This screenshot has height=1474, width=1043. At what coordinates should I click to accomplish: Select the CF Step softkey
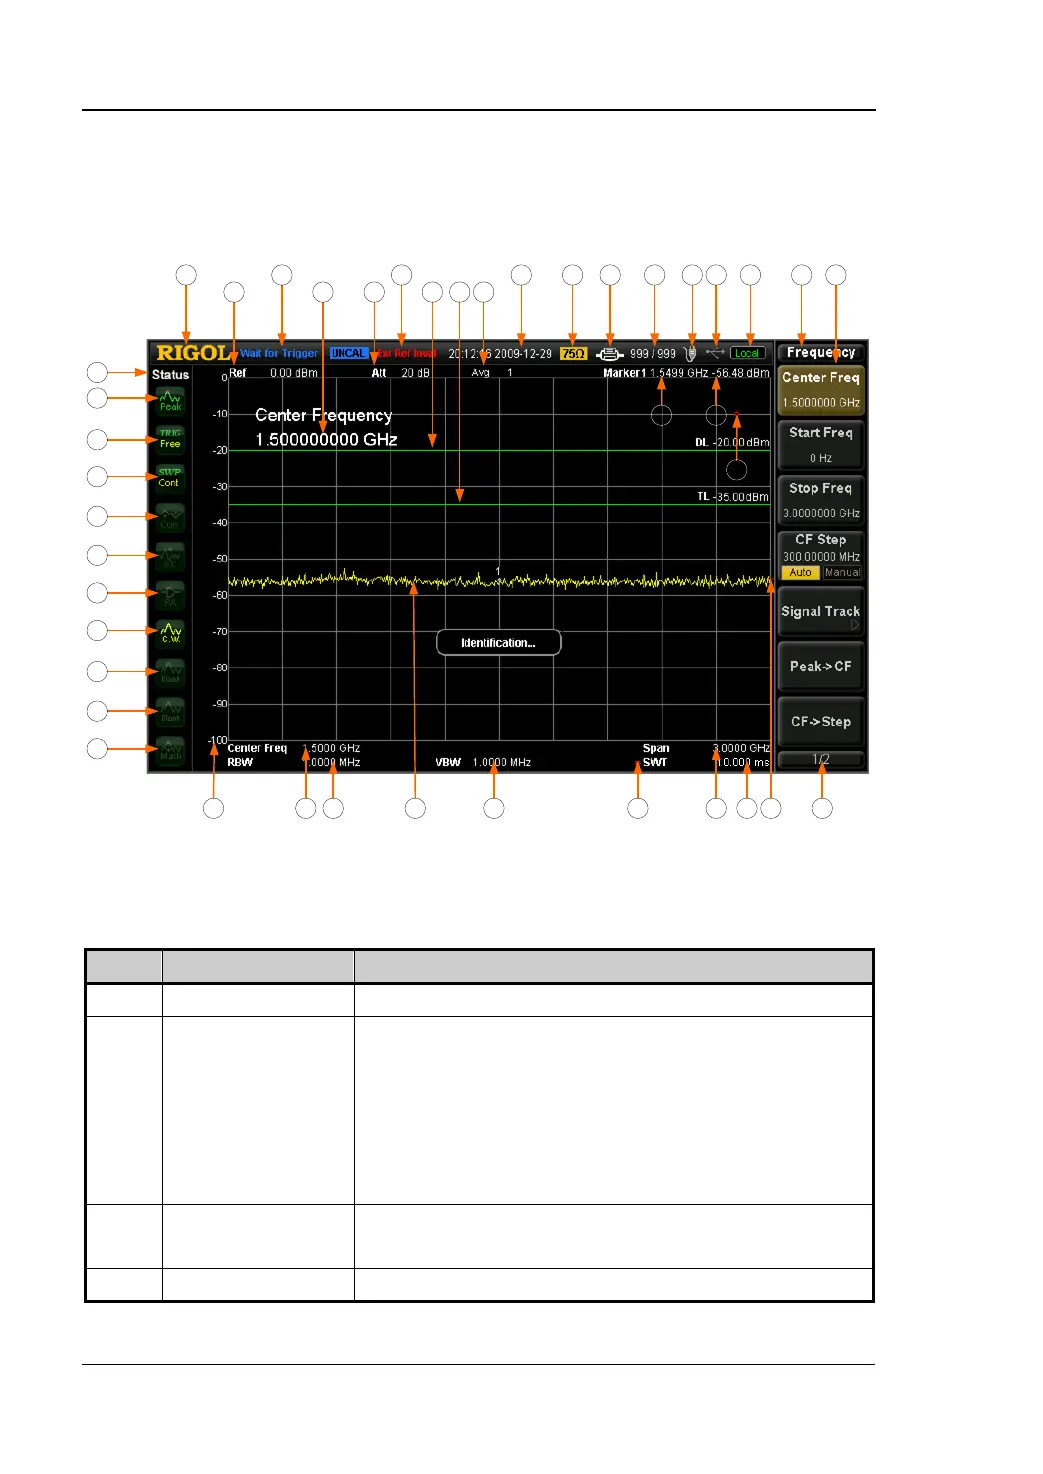pos(821,555)
